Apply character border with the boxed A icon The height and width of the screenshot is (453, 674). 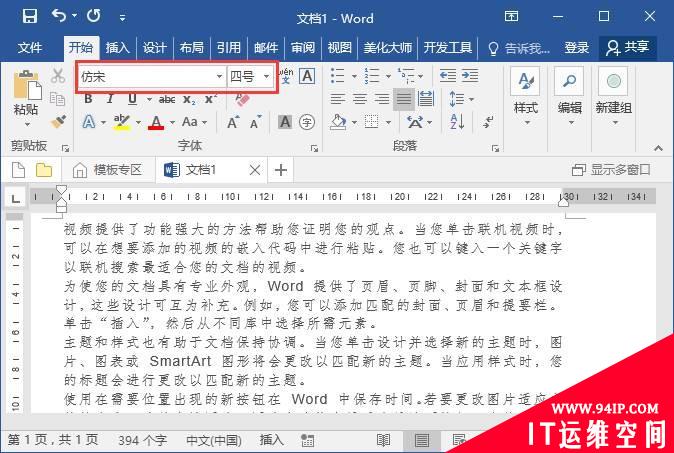pos(307,76)
